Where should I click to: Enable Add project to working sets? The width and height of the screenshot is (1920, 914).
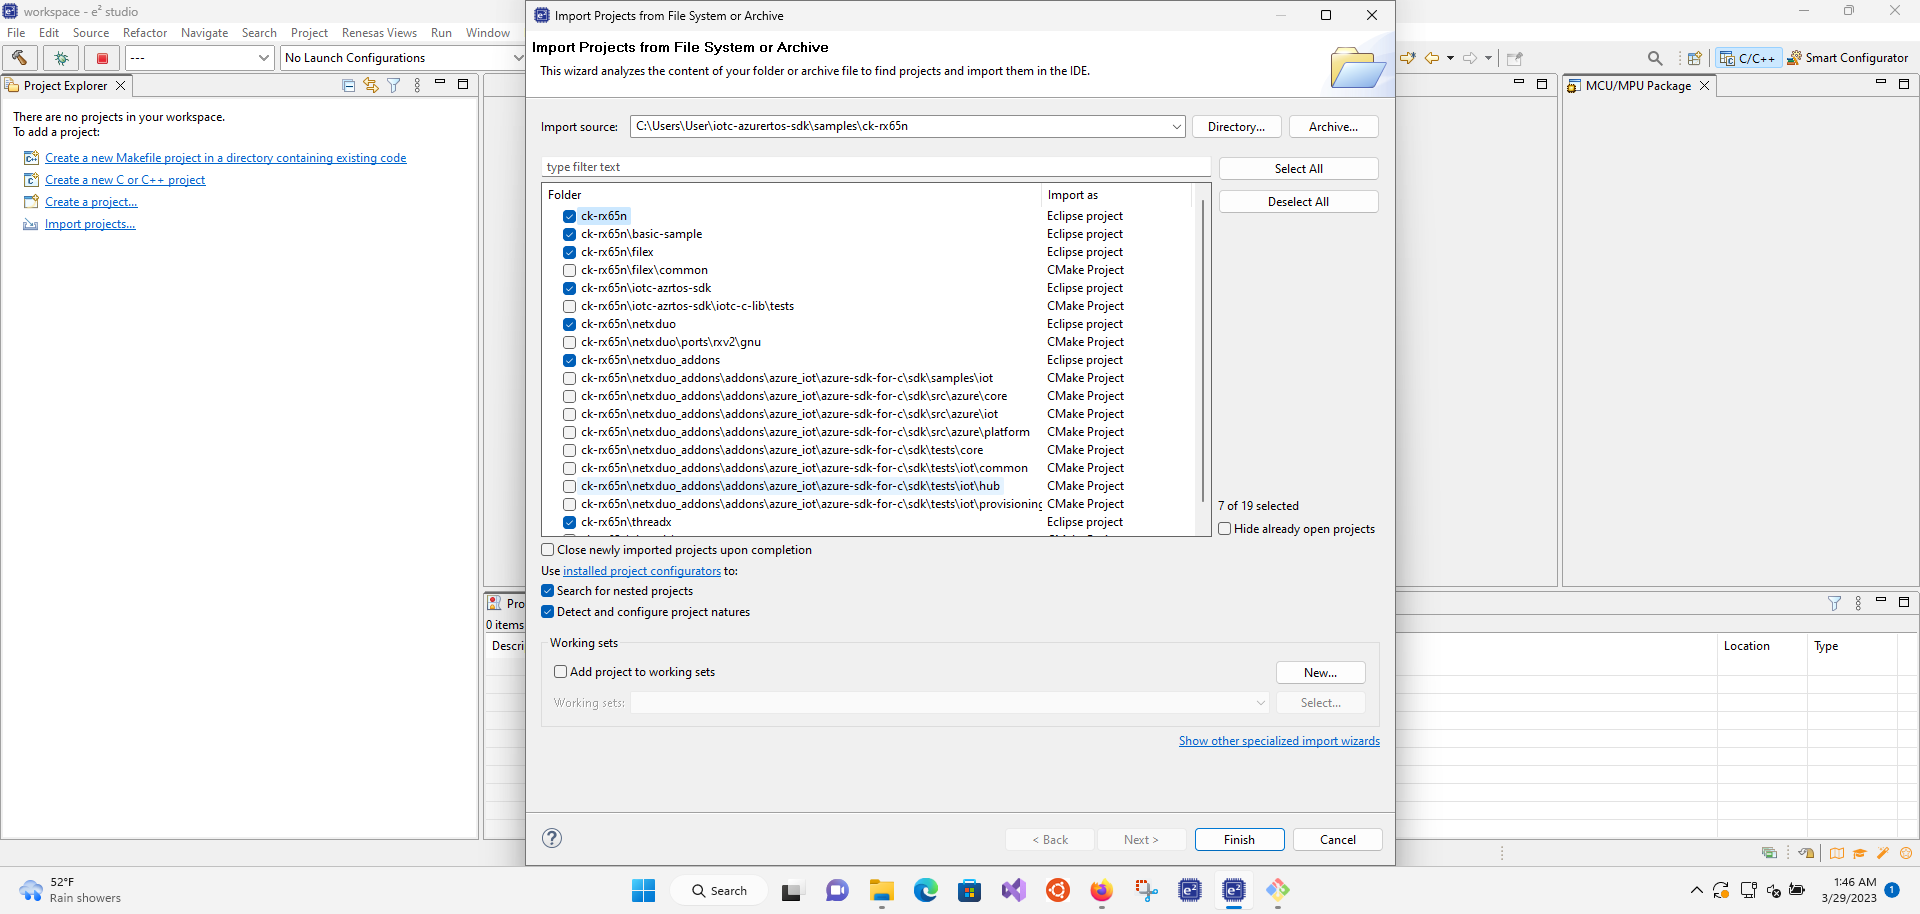point(560,672)
